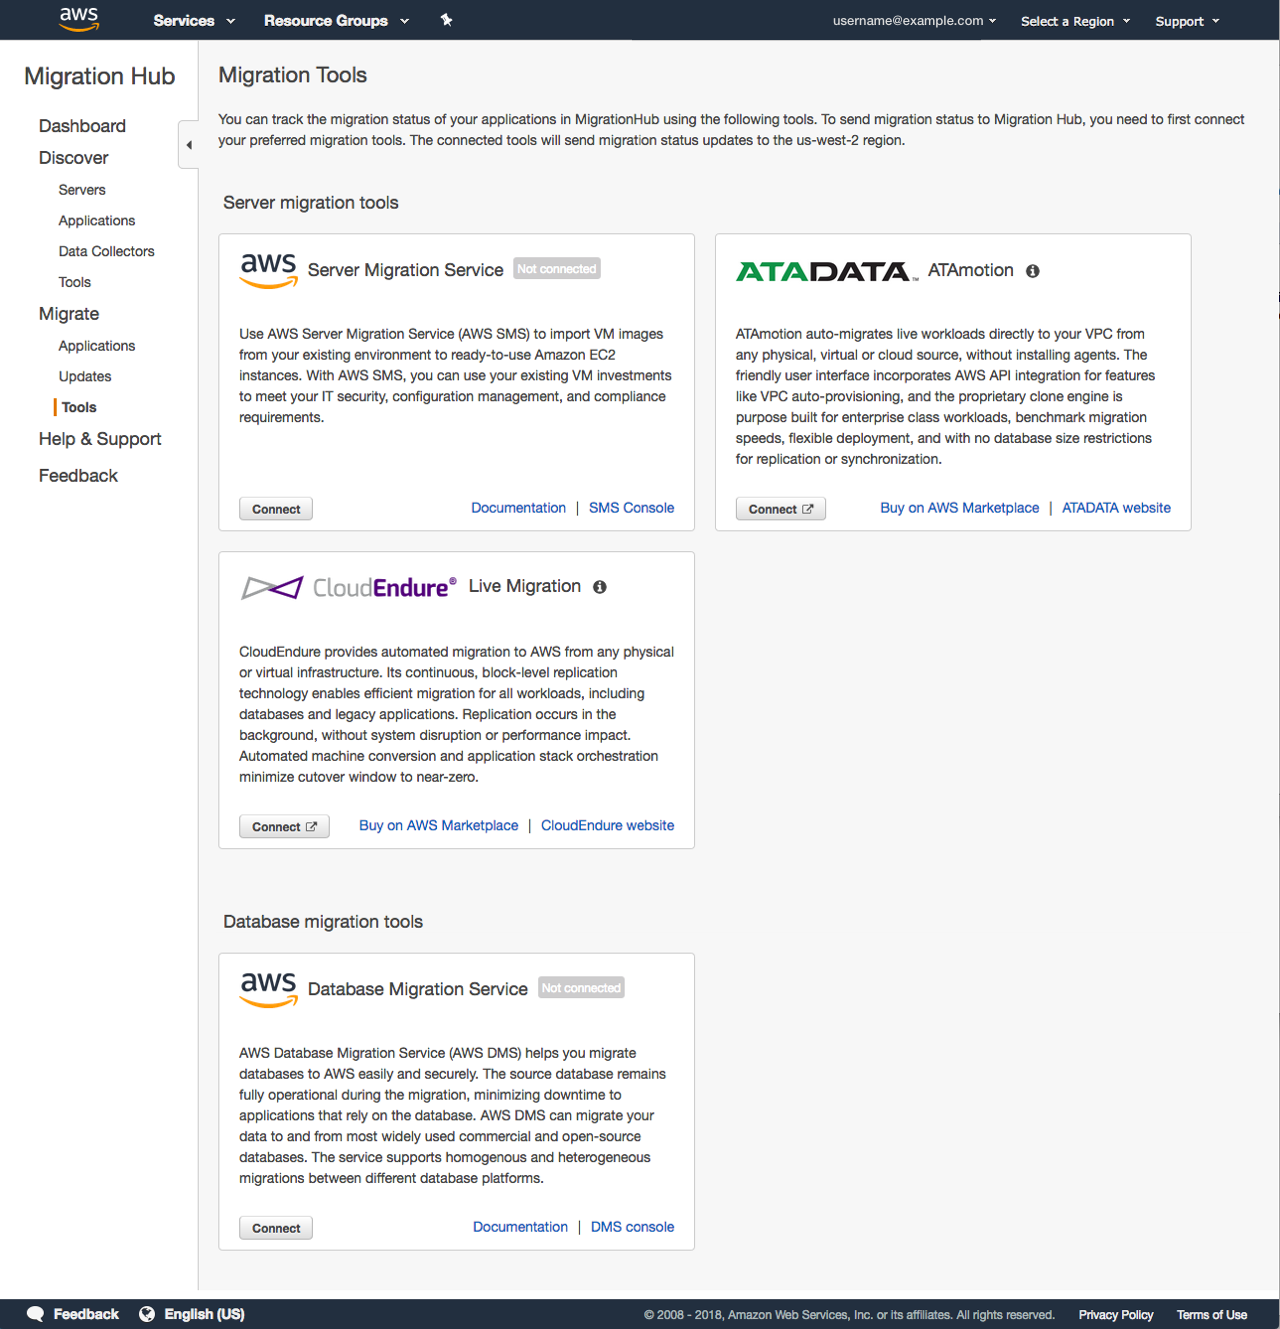Screen dimensions: 1280x1329
Task: Show CloudEndure Live Migration info icon
Action: coord(600,587)
